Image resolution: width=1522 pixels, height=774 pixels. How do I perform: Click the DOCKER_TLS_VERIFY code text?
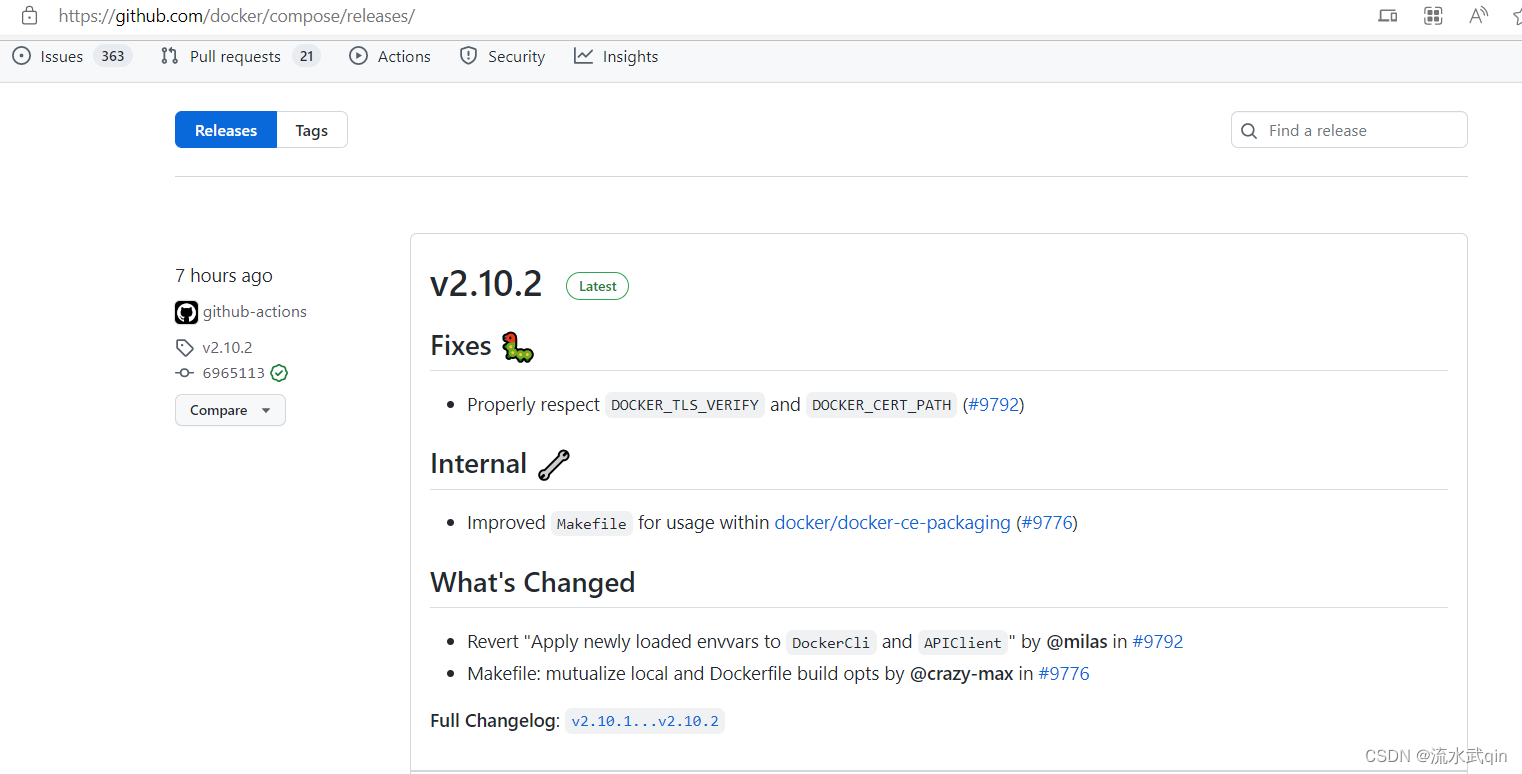click(x=685, y=405)
